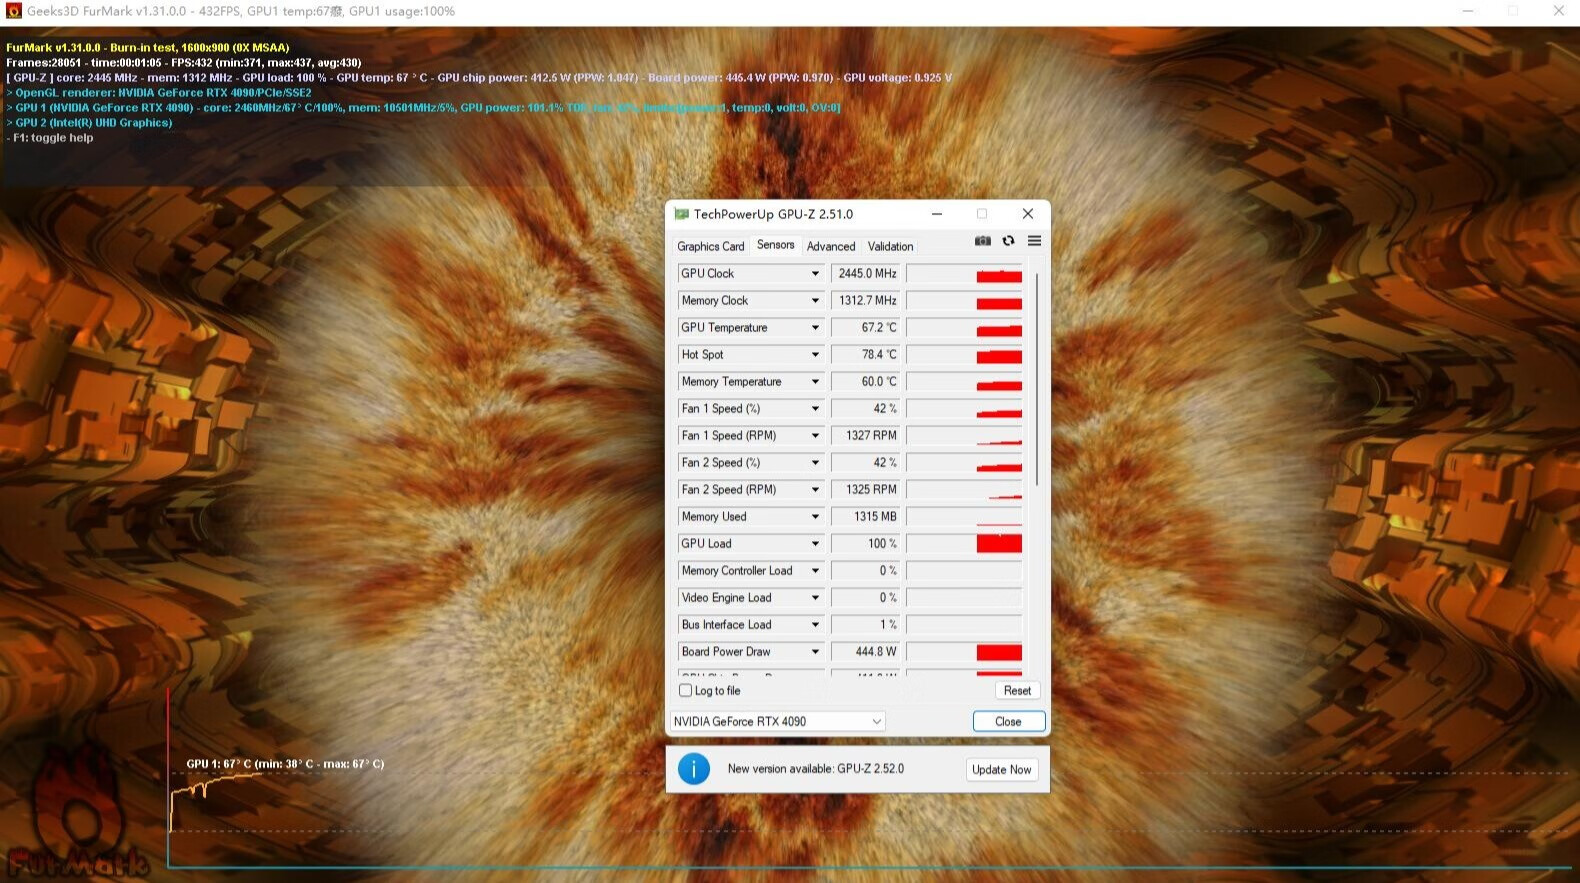Click the GPU-Z refresh icon
Image resolution: width=1580 pixels, height=883 pixels.
(x=1008, y=241)
